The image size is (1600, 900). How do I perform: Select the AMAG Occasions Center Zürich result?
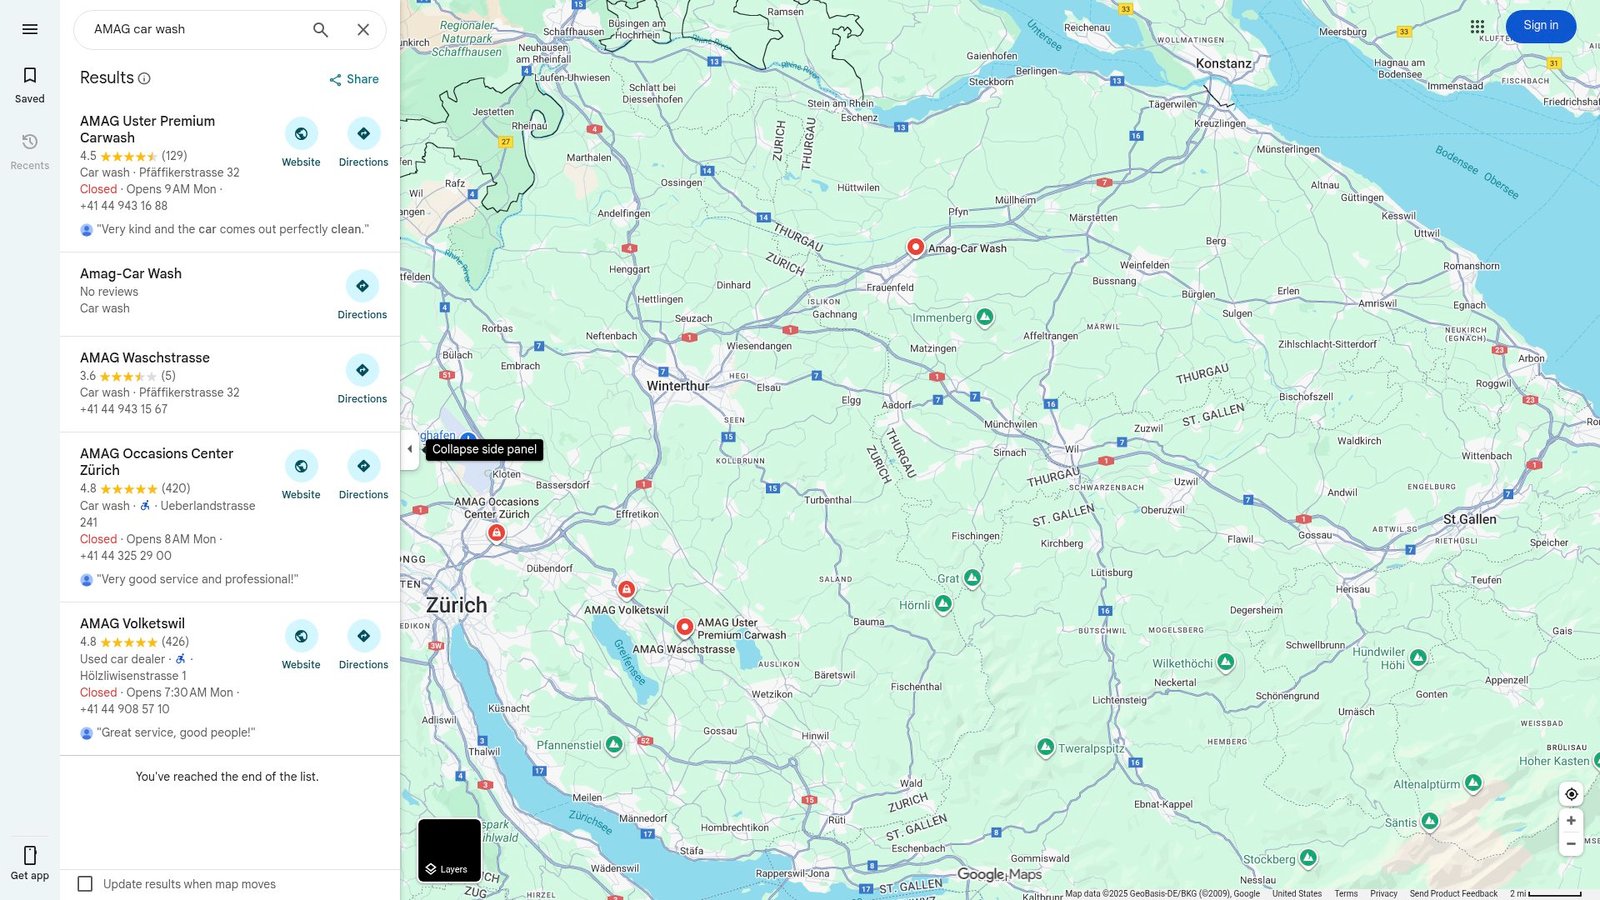pos(156,461)
